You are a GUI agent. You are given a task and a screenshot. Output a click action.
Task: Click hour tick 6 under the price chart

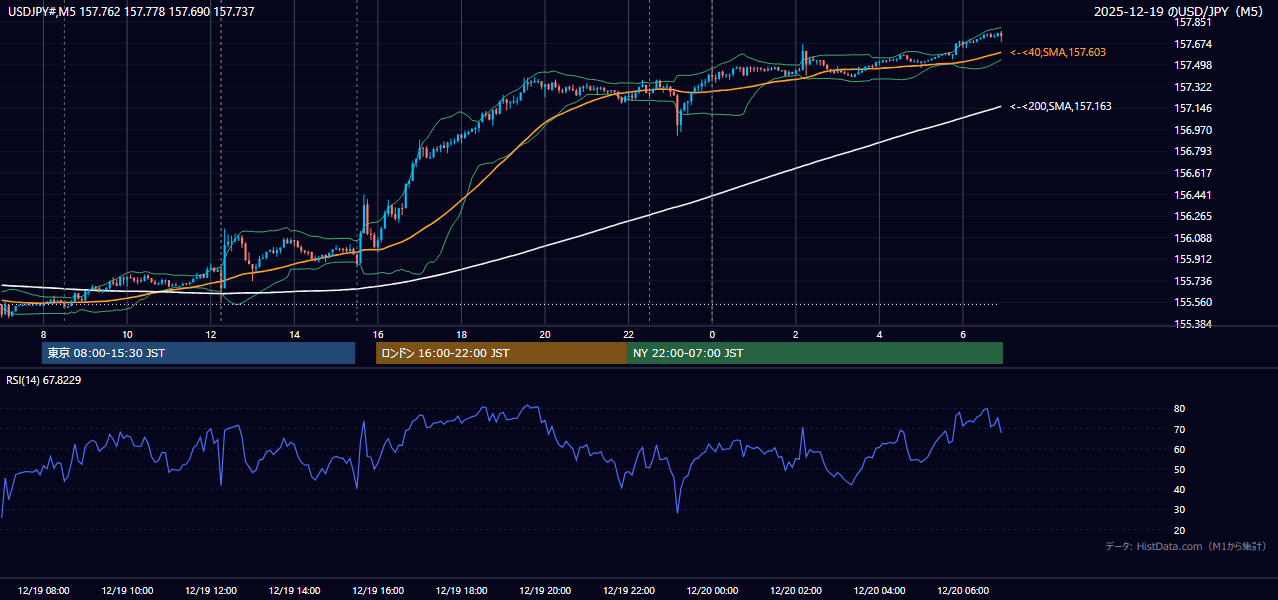963,334
